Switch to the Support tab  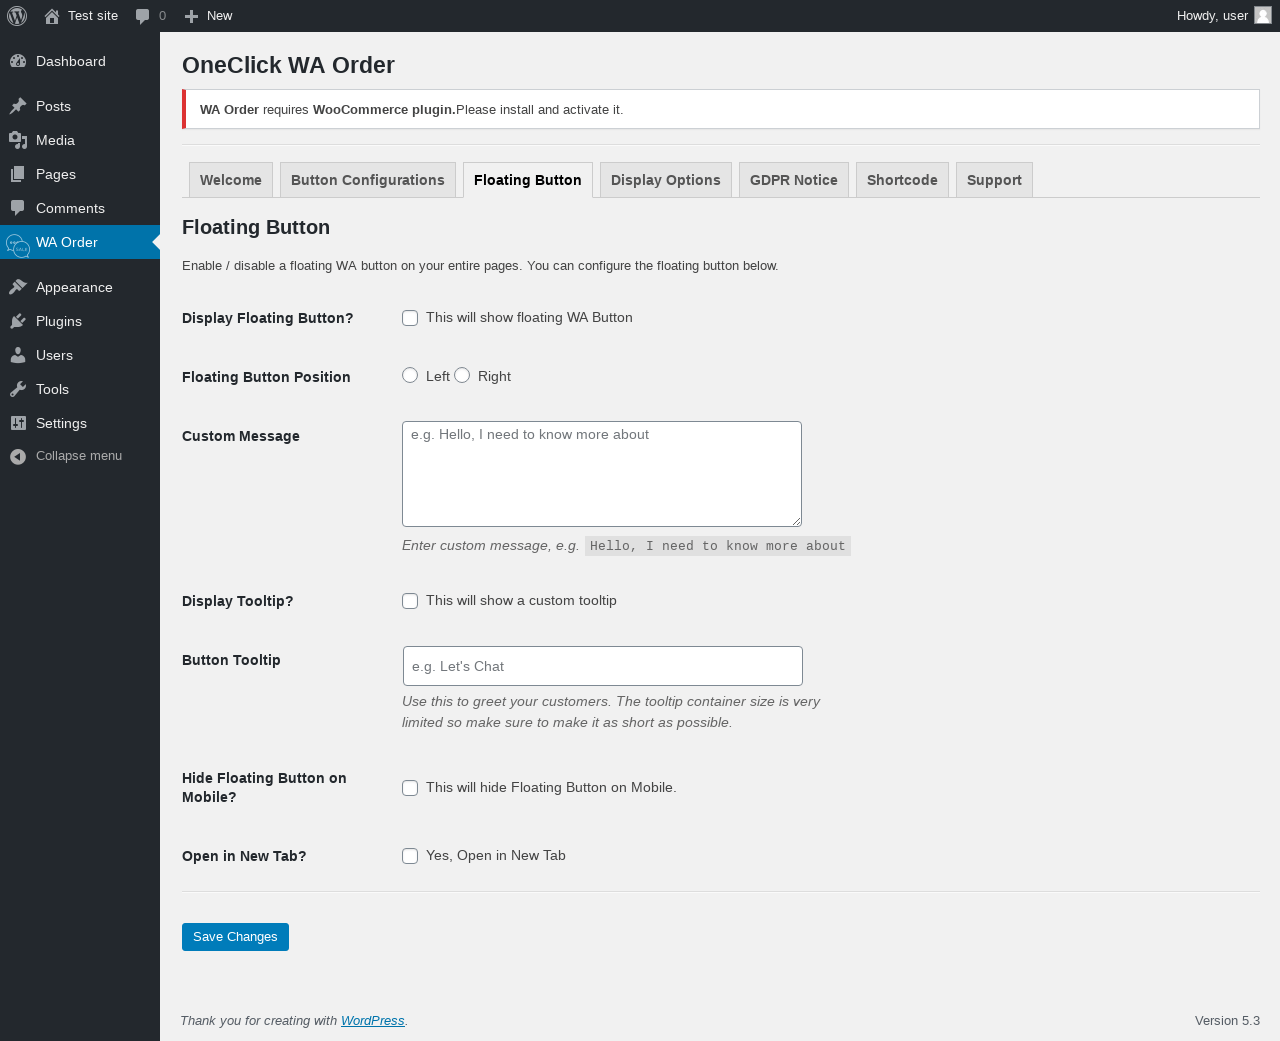[994, 180]
